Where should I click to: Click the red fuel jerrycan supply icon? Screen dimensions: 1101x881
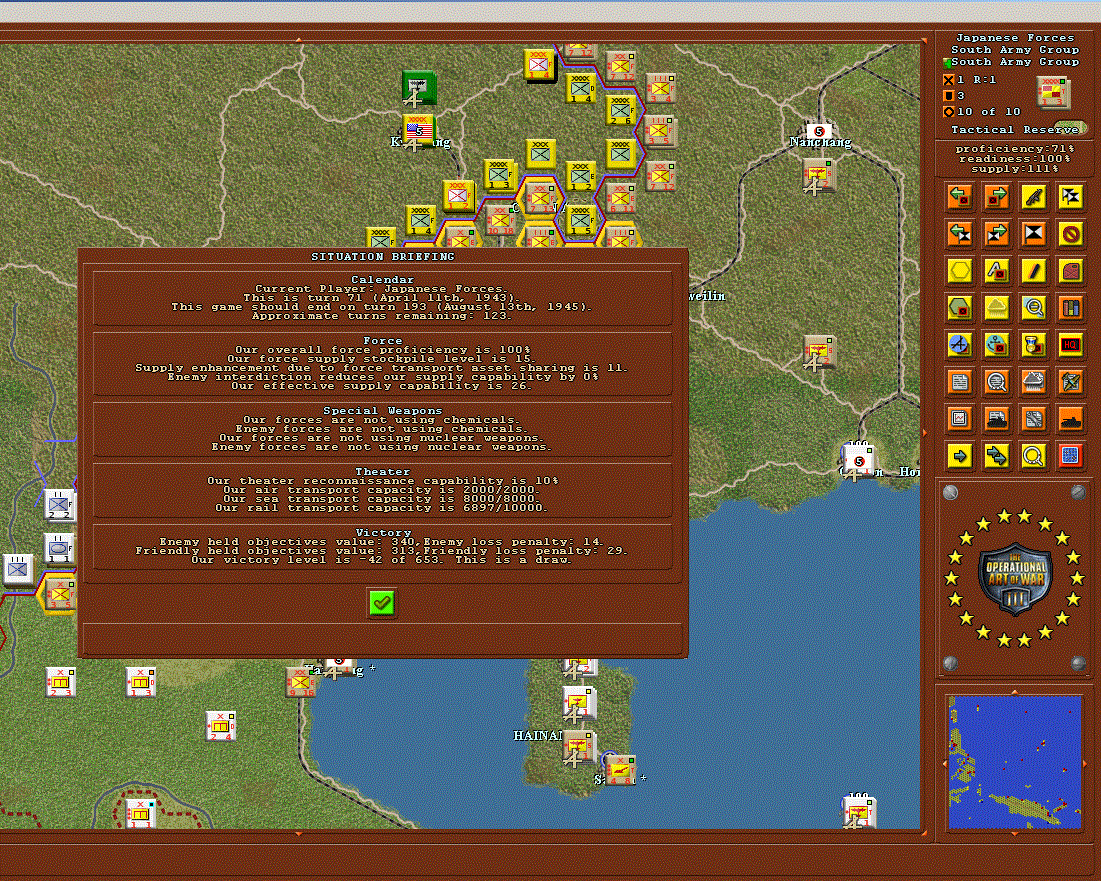[1071, 271]
